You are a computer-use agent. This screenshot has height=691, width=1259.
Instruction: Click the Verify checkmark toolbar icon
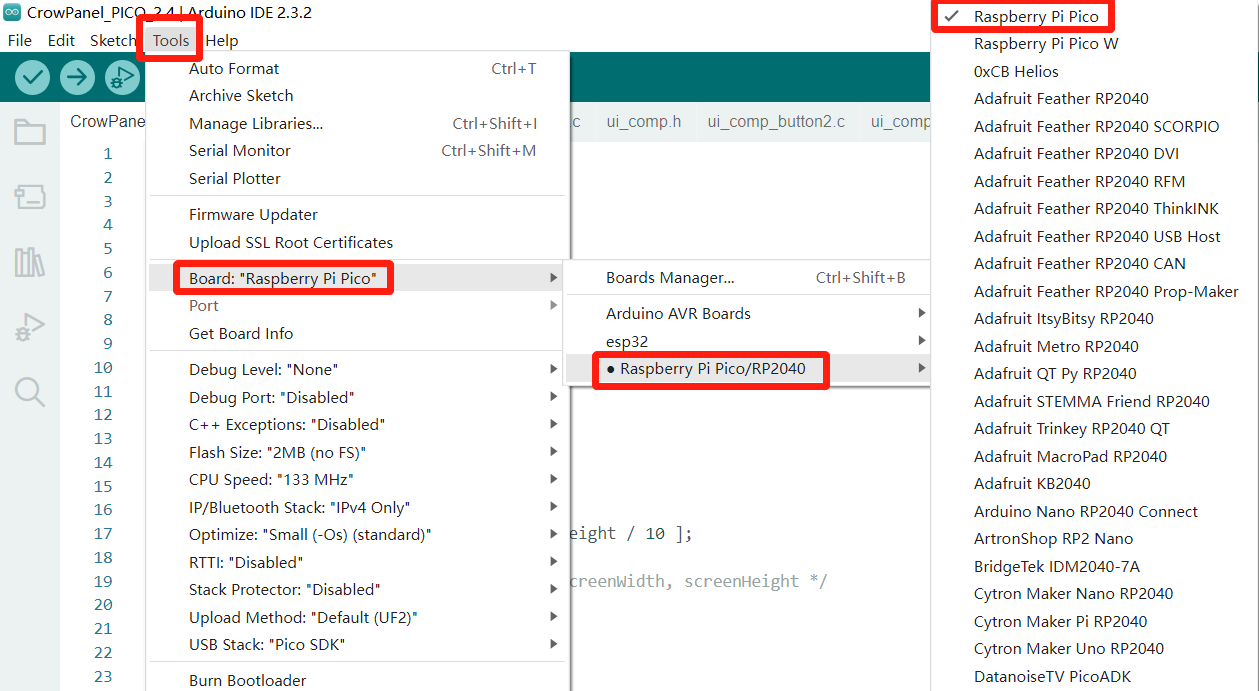[33, 77]
